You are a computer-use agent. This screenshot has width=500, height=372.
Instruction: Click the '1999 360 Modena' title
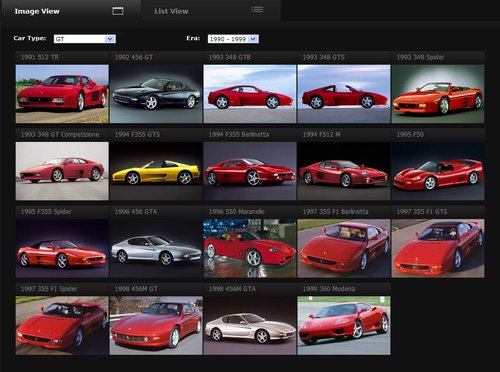pyautogui.click(x=329, y=289)
